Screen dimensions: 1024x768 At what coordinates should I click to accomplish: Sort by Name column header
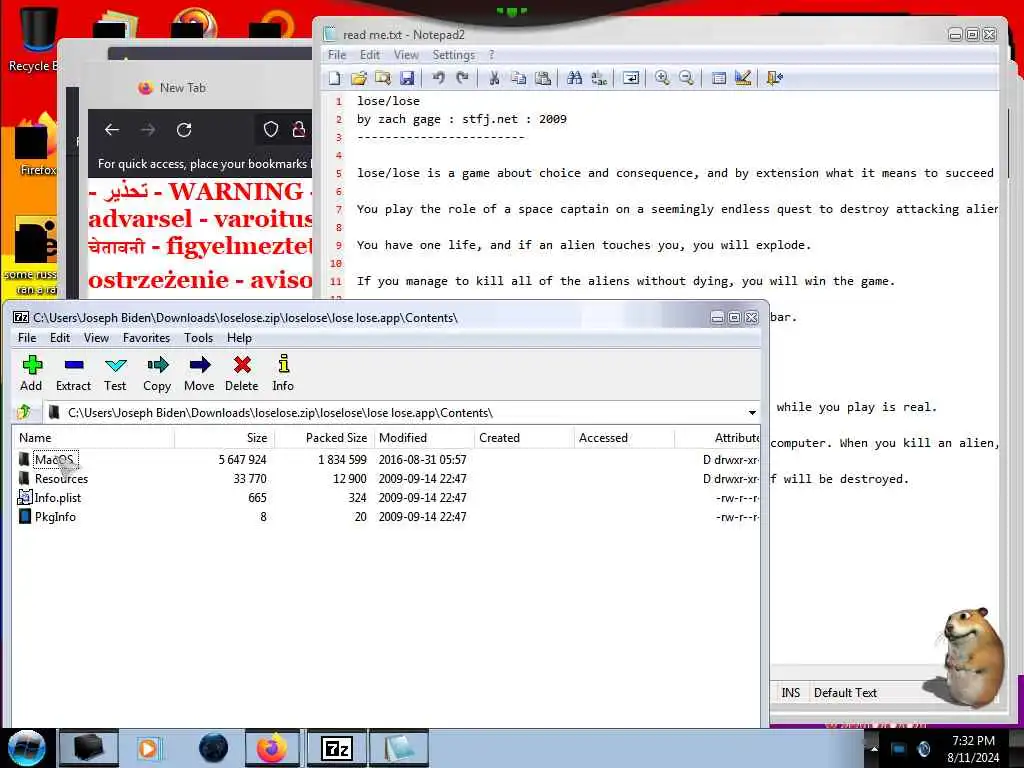(93, 438)
